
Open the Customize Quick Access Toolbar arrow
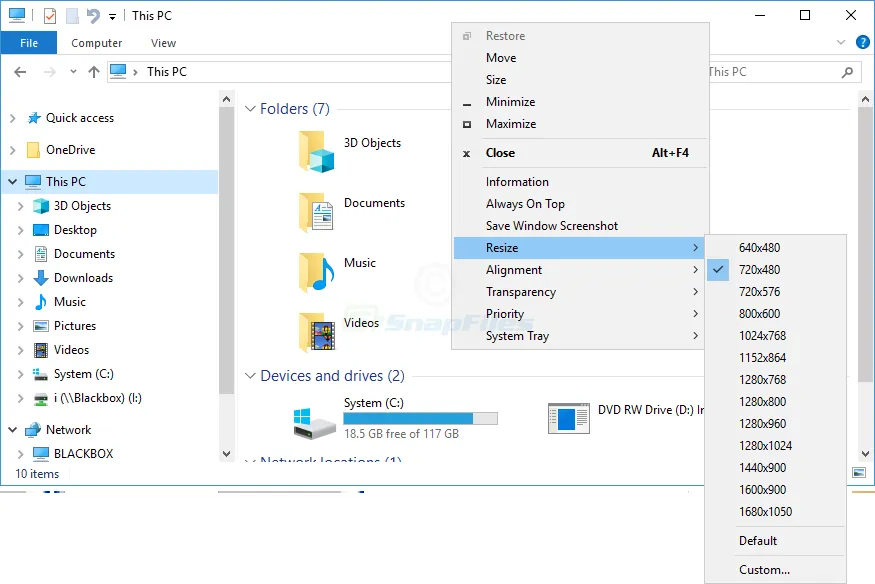click(112, 17)
